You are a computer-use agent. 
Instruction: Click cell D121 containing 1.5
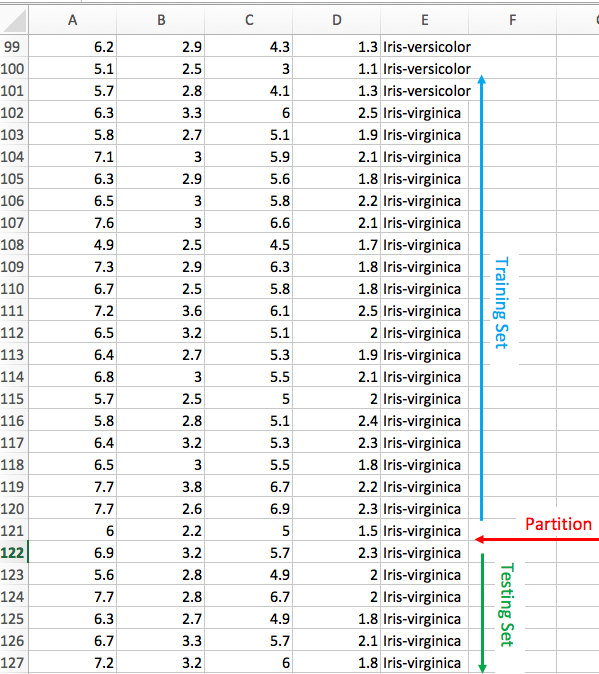tap(336, 531)
